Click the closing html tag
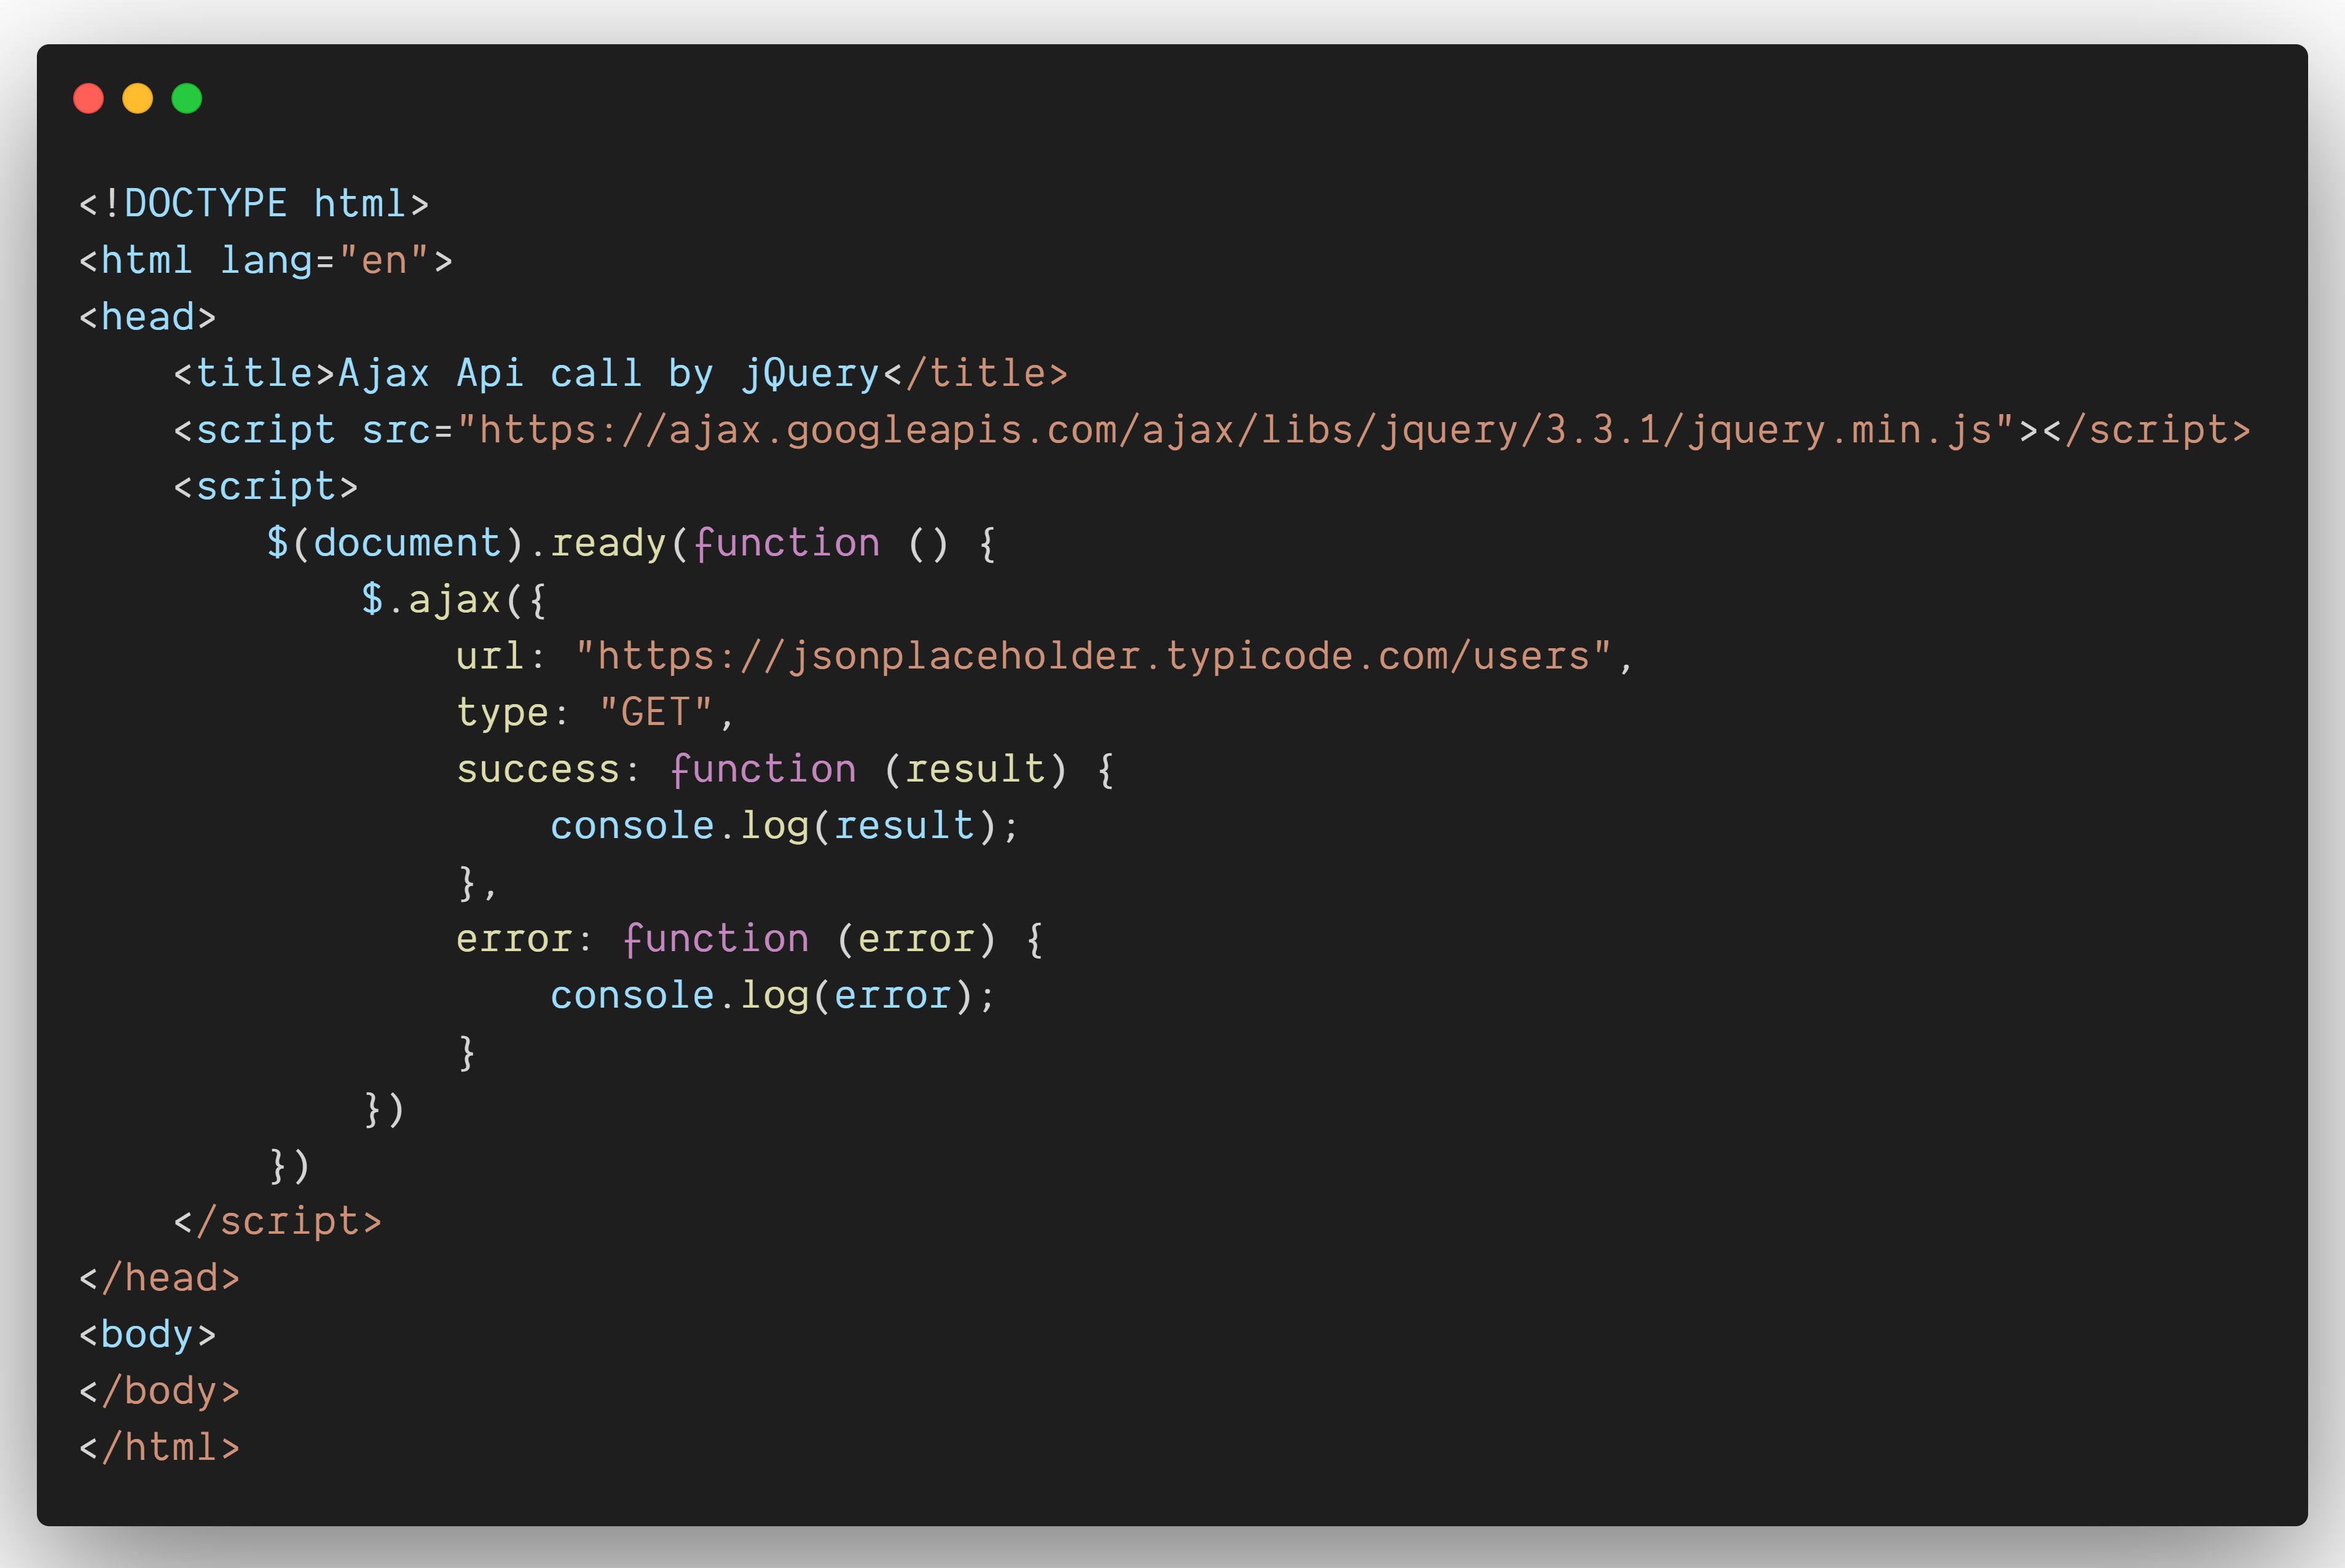Image resolution: width=2345 pixels, height=1568 pixels. pyautogui.click(x=160, y=1447)
